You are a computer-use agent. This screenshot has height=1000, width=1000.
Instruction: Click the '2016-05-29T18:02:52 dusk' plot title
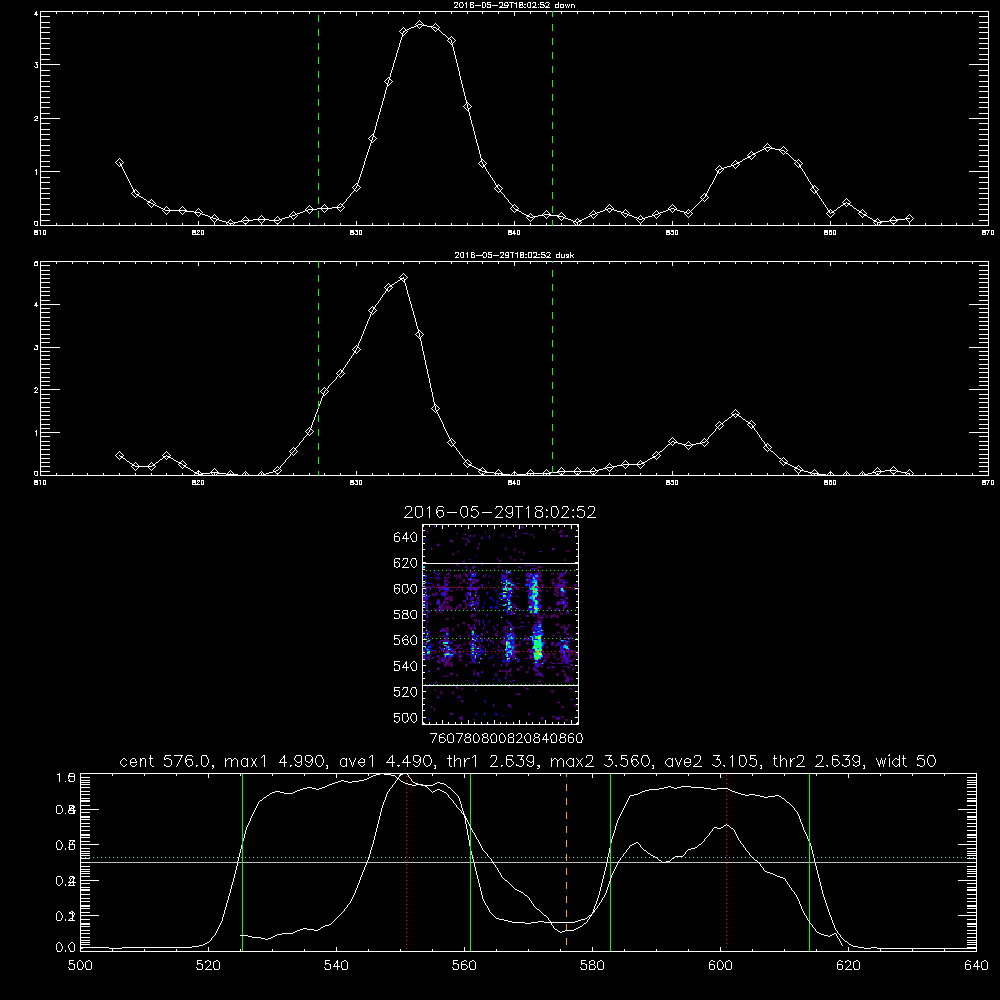point(514,255)
